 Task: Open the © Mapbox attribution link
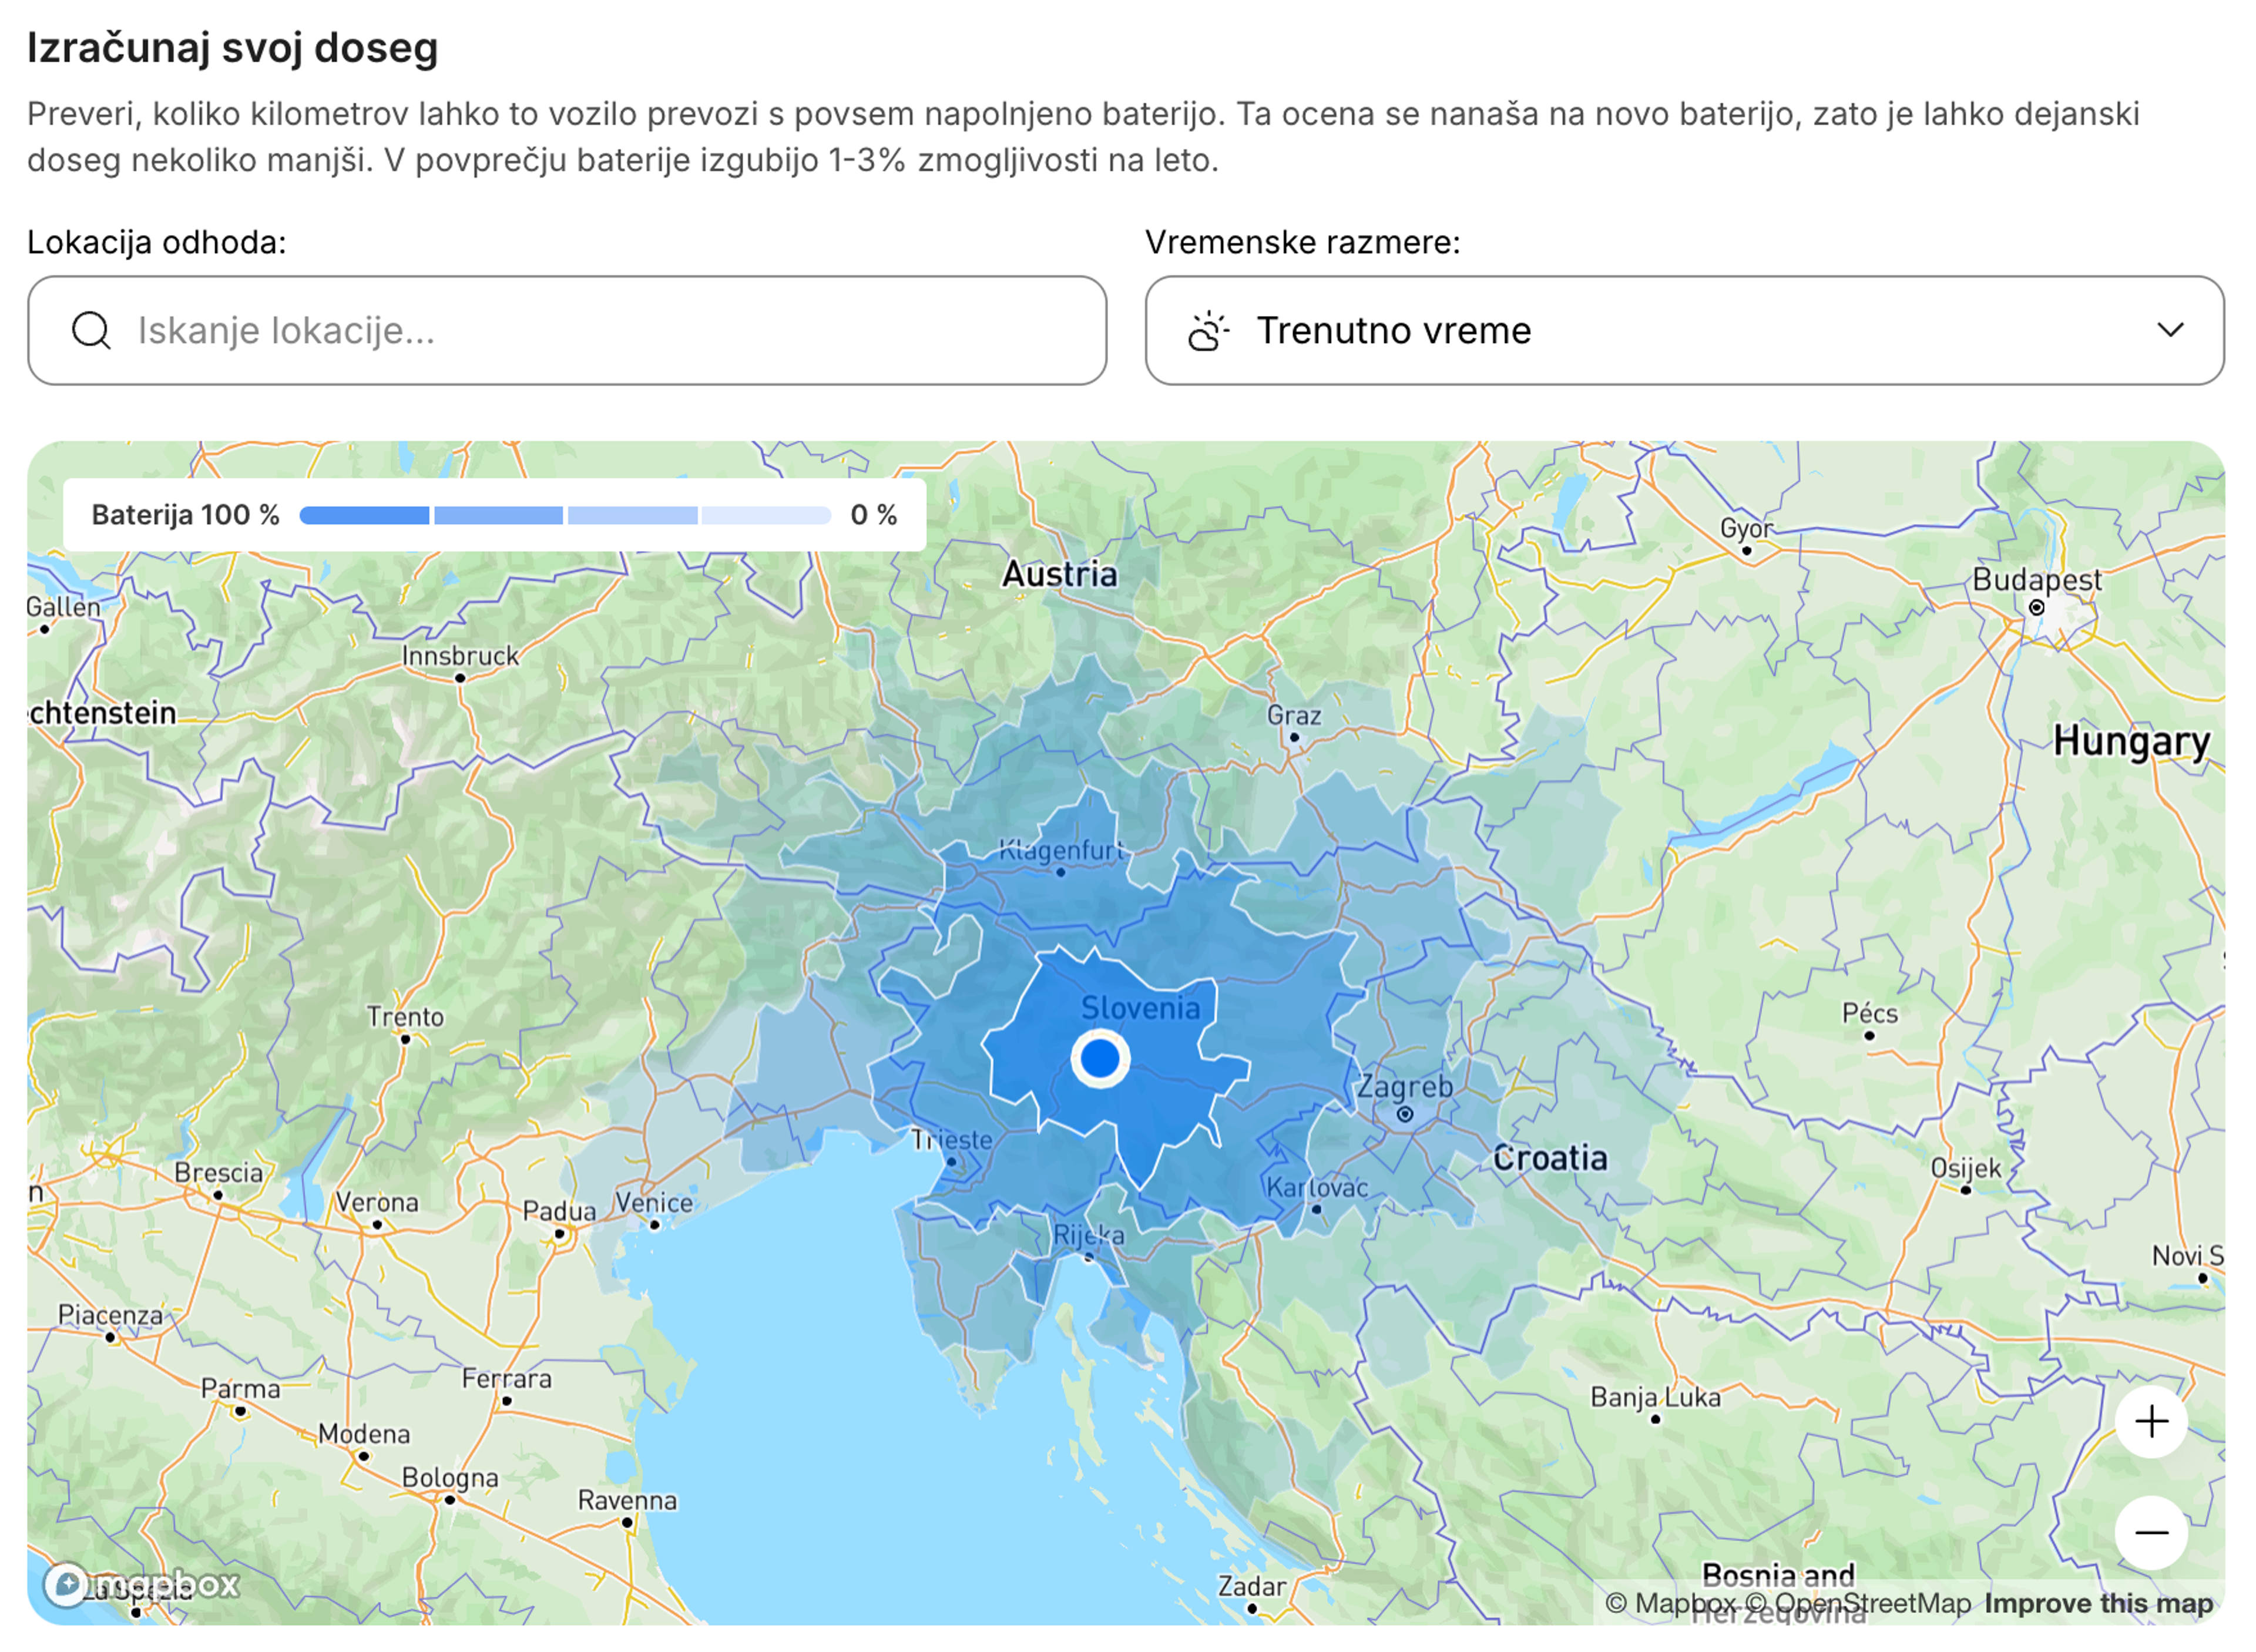pos(1671,1604)
